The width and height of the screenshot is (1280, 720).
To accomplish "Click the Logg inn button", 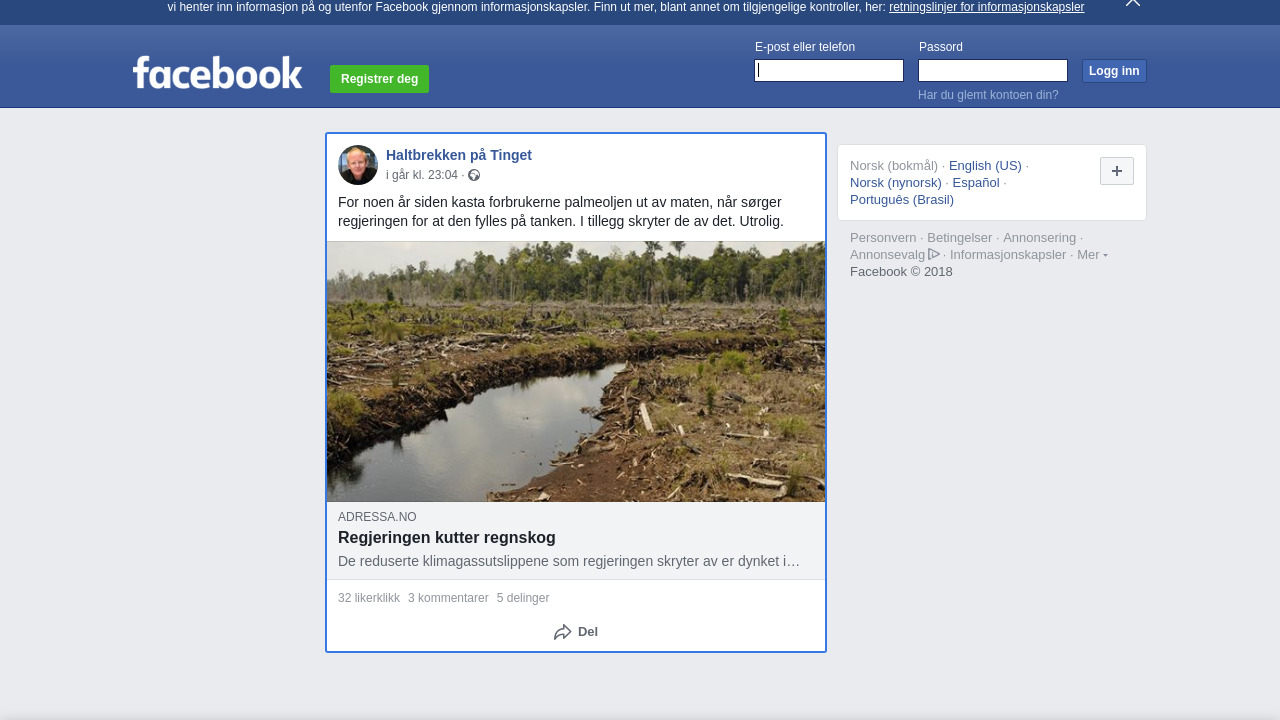I will tap(1114, 71).
